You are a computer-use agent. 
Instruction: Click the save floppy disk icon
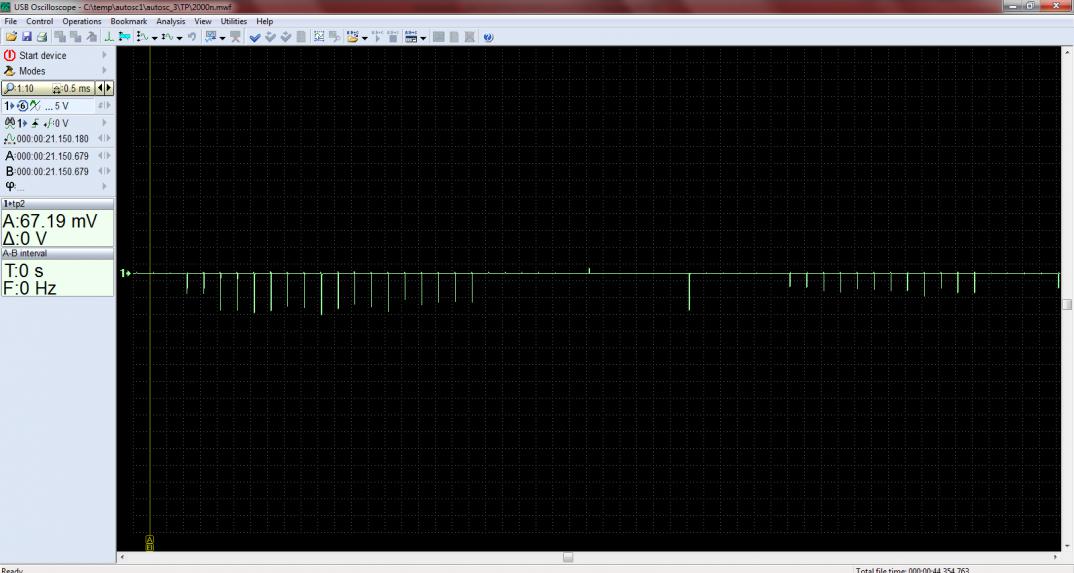(27, 37)
